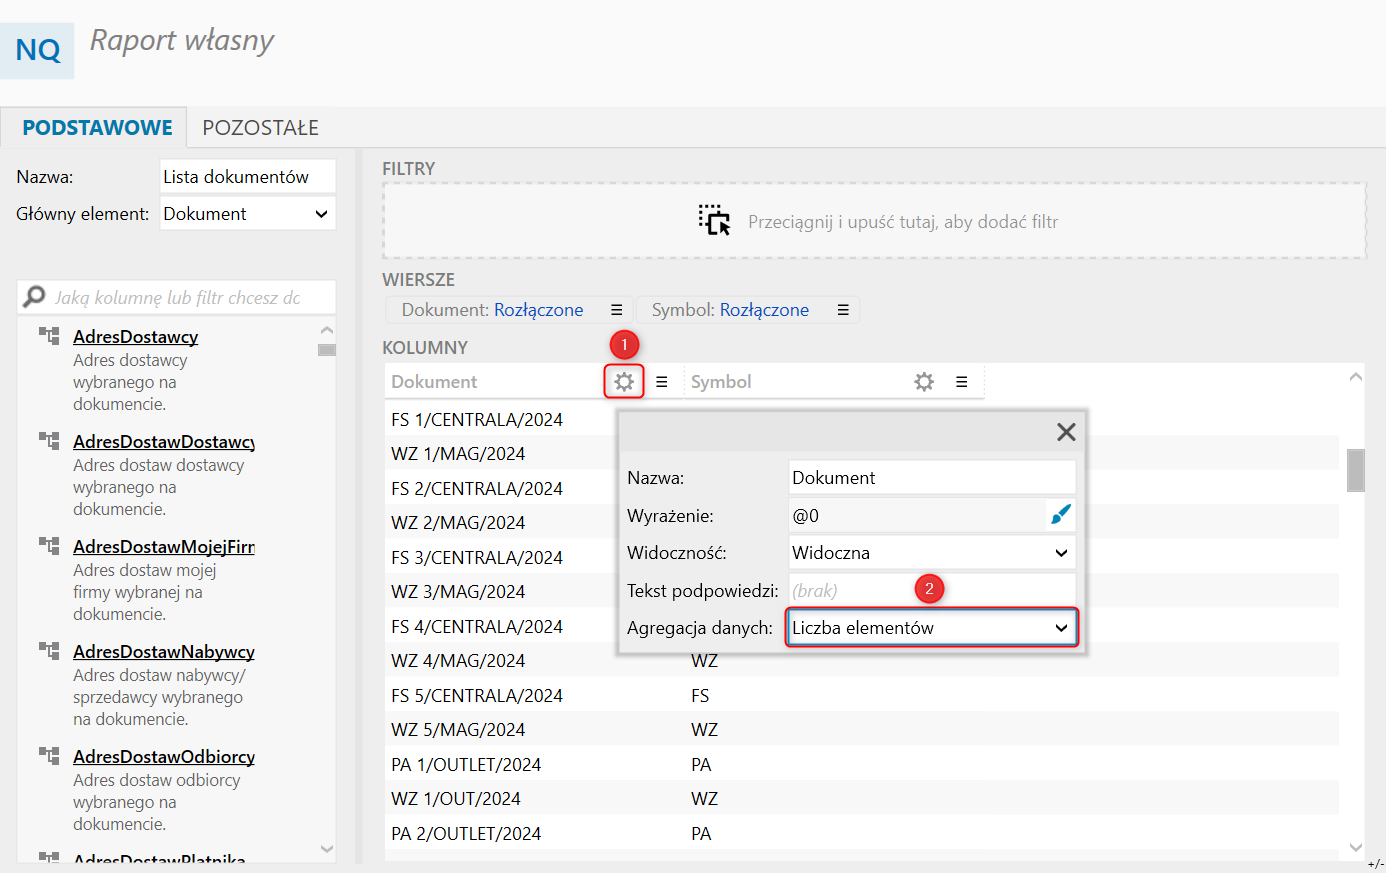Click the filter drop area

pos(874,221)
